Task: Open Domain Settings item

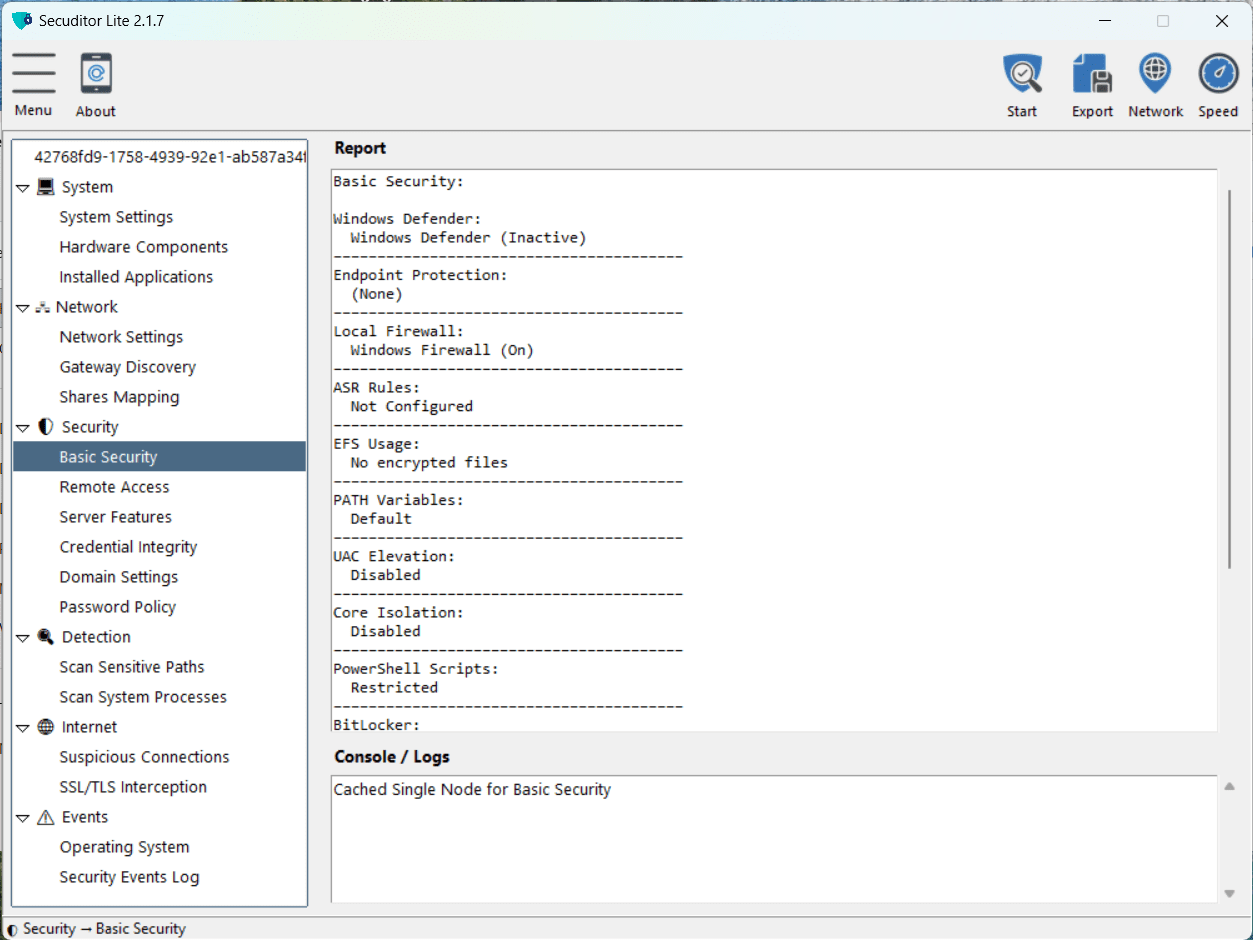Action: click(119, 577)
